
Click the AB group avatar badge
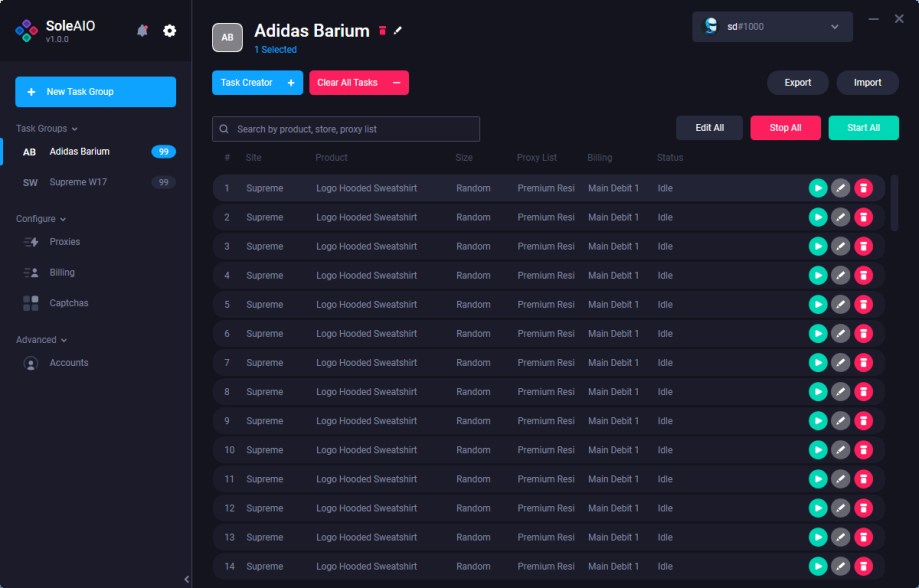click(x=227, y=38)
